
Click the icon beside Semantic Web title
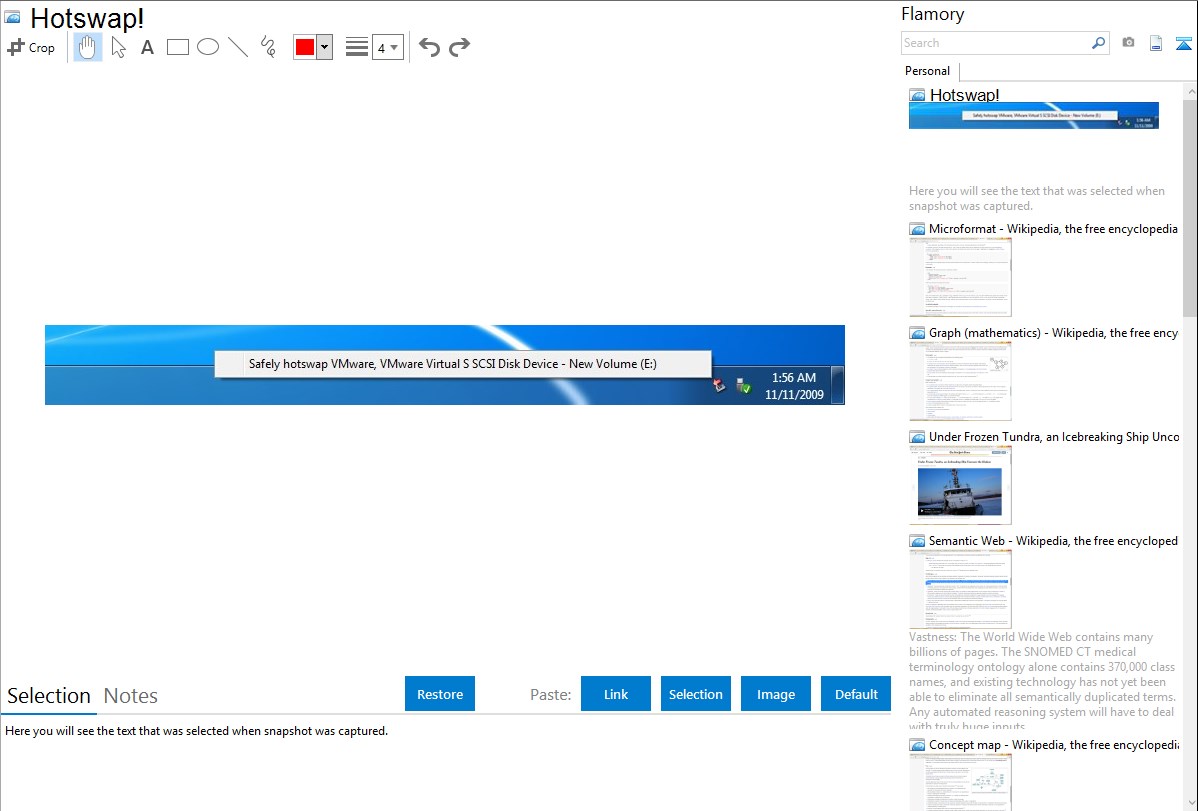918,540
